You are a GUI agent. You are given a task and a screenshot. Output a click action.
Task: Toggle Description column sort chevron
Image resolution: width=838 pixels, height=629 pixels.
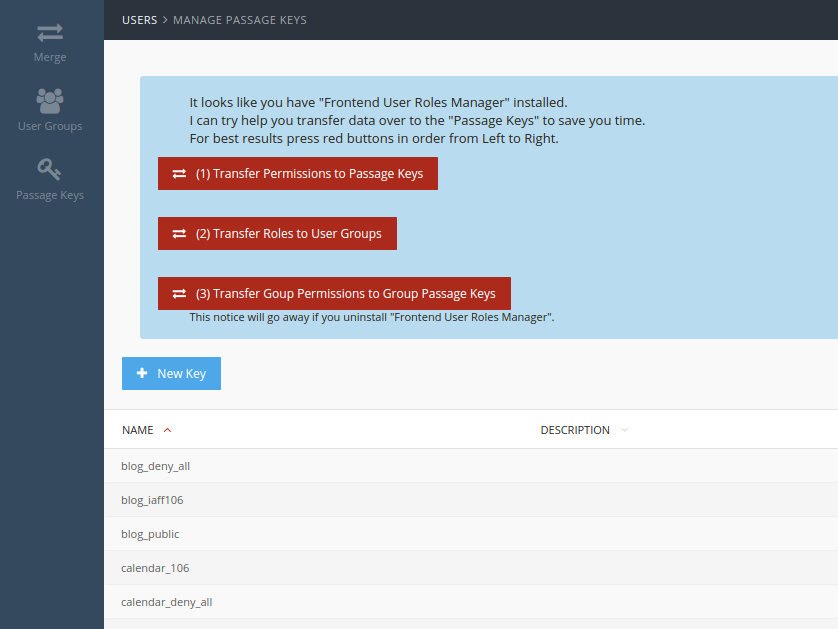point(624,430)
